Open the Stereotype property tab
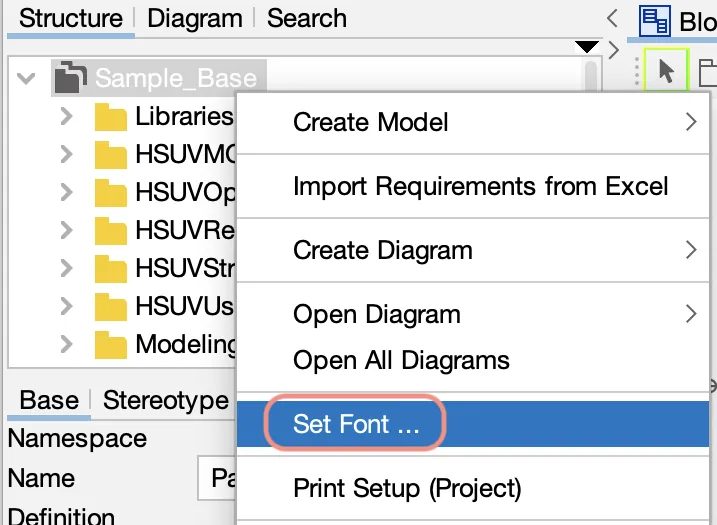 click(x=166, y=401)
